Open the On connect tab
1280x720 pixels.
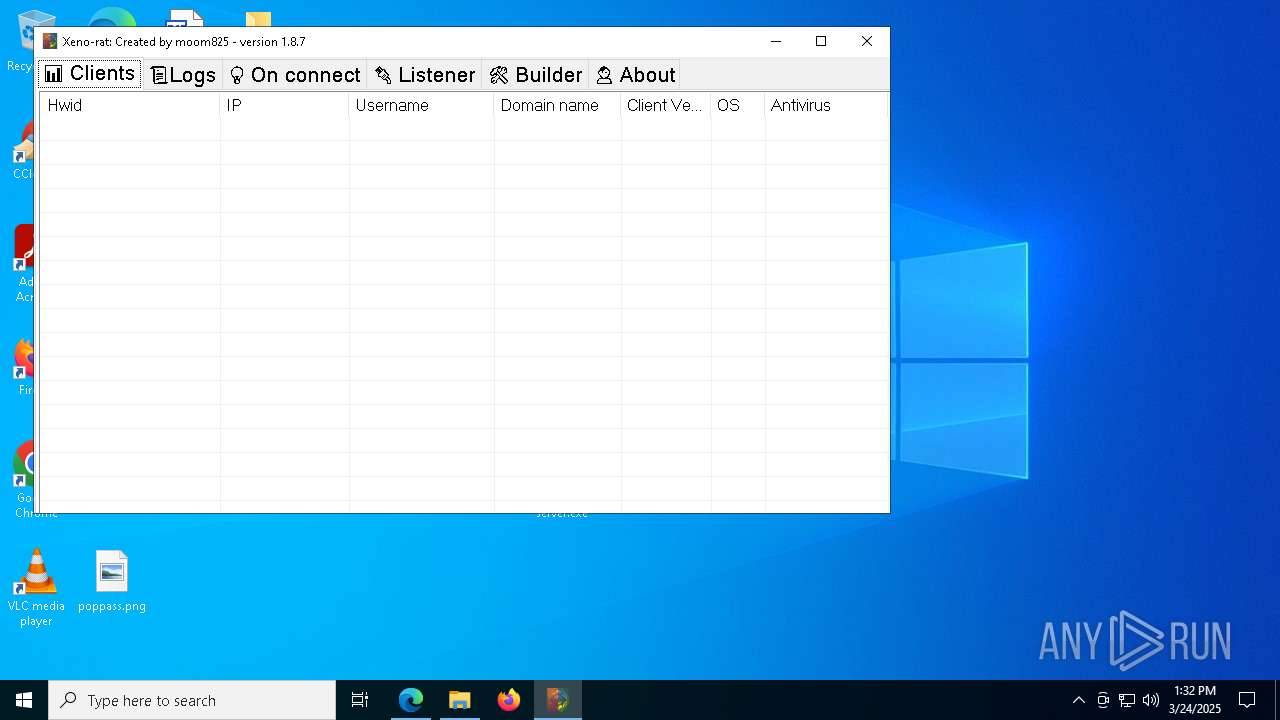click(295, 75)
